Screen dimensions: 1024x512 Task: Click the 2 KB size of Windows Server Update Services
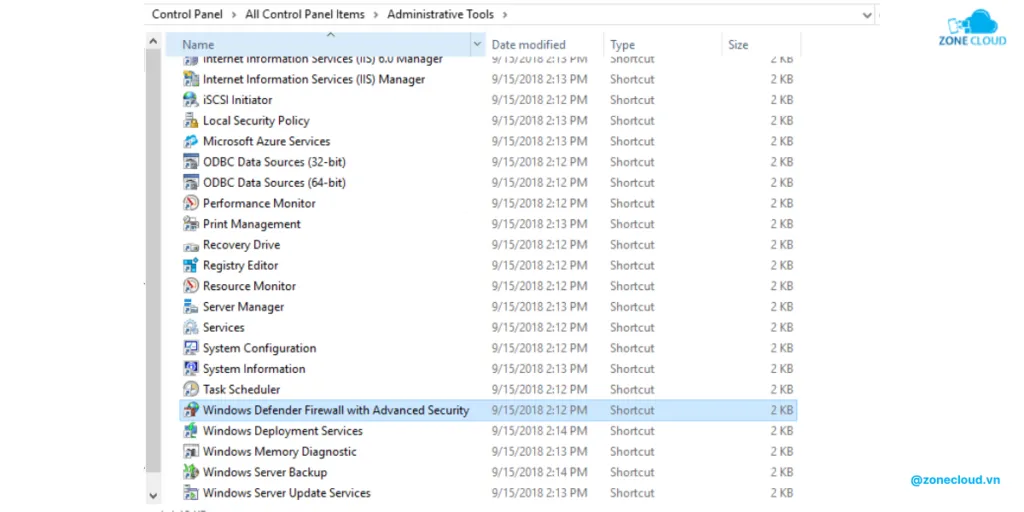[x=781, y=493]
